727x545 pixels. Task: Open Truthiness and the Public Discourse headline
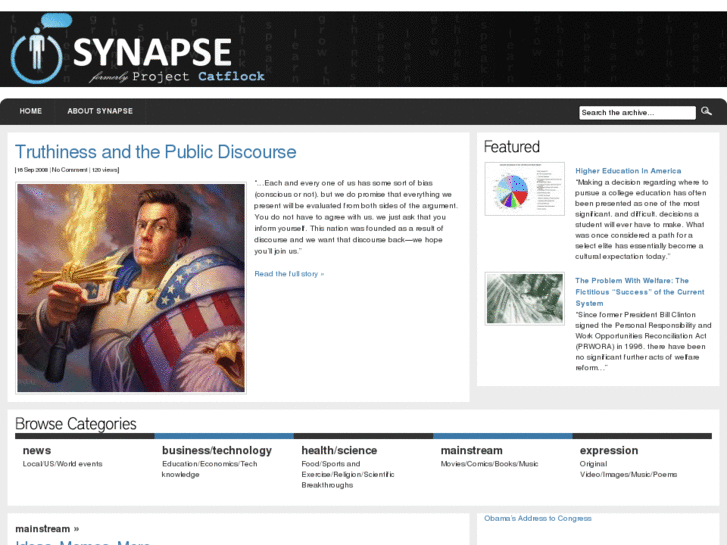pos(155,152)
